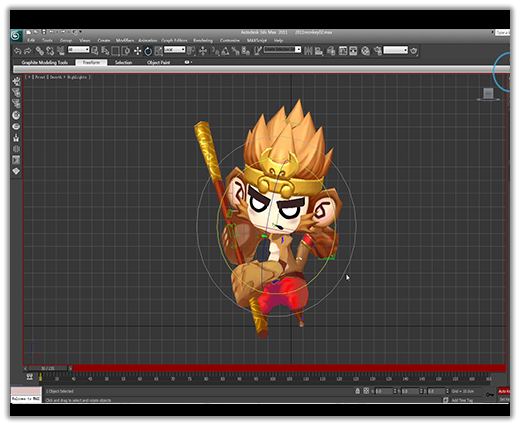
Task: Open the Animation menu
Action: (x=147, y=40)
